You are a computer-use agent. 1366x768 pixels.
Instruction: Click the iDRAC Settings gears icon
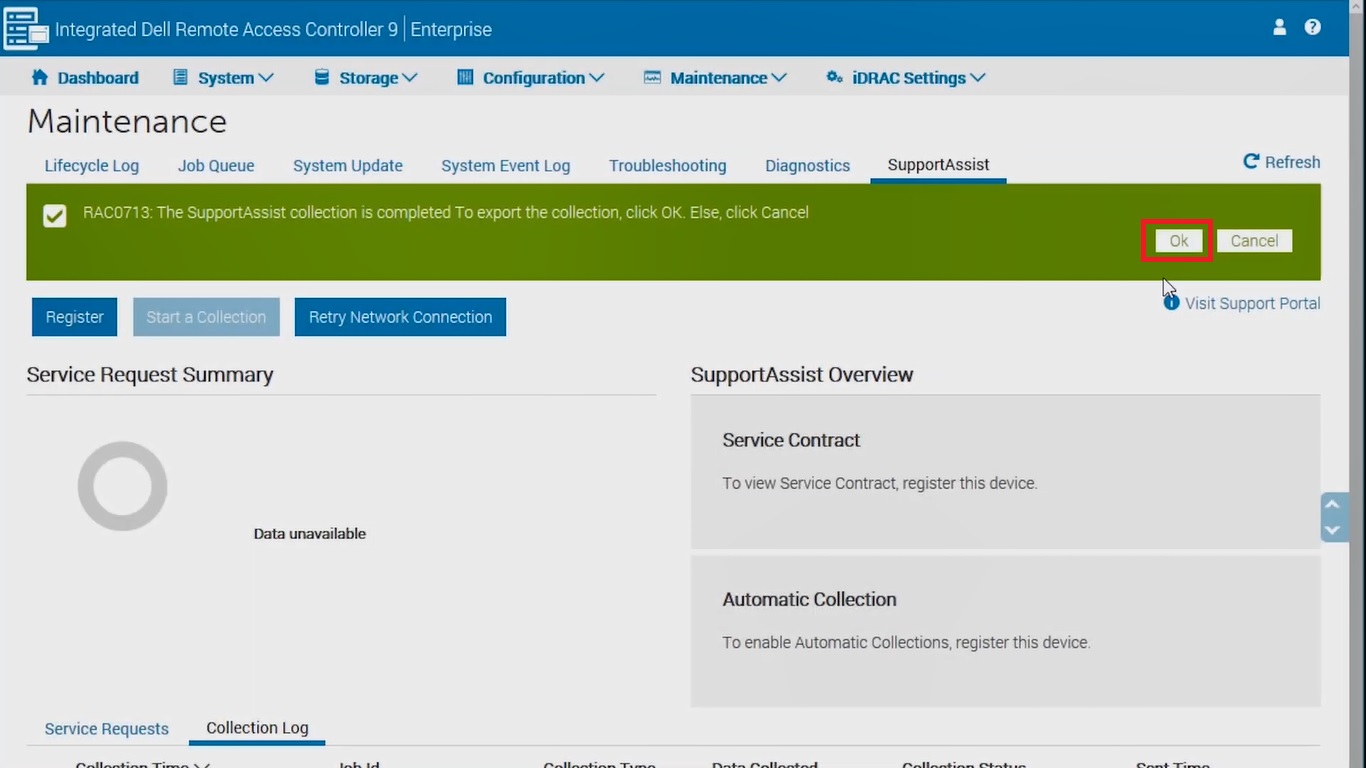coord(834,78)
